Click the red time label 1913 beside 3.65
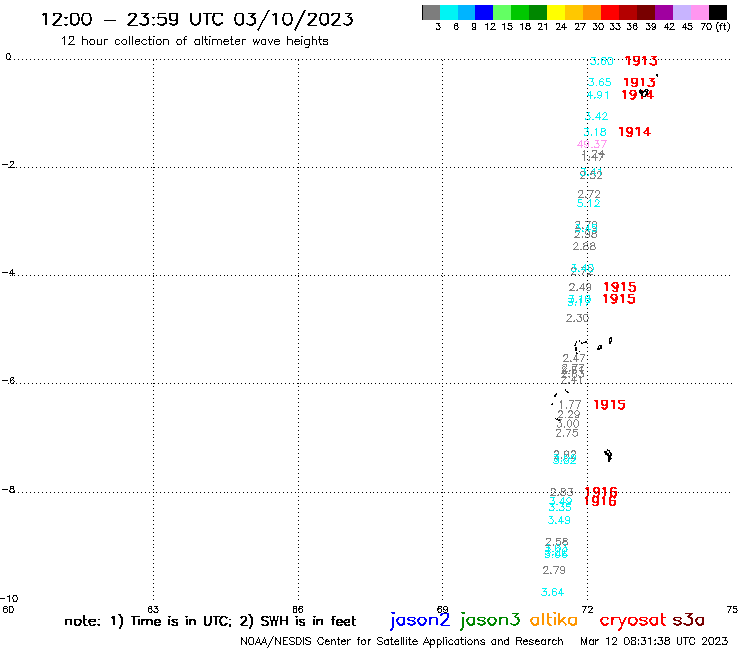The image size is (740, 650). 639,82
